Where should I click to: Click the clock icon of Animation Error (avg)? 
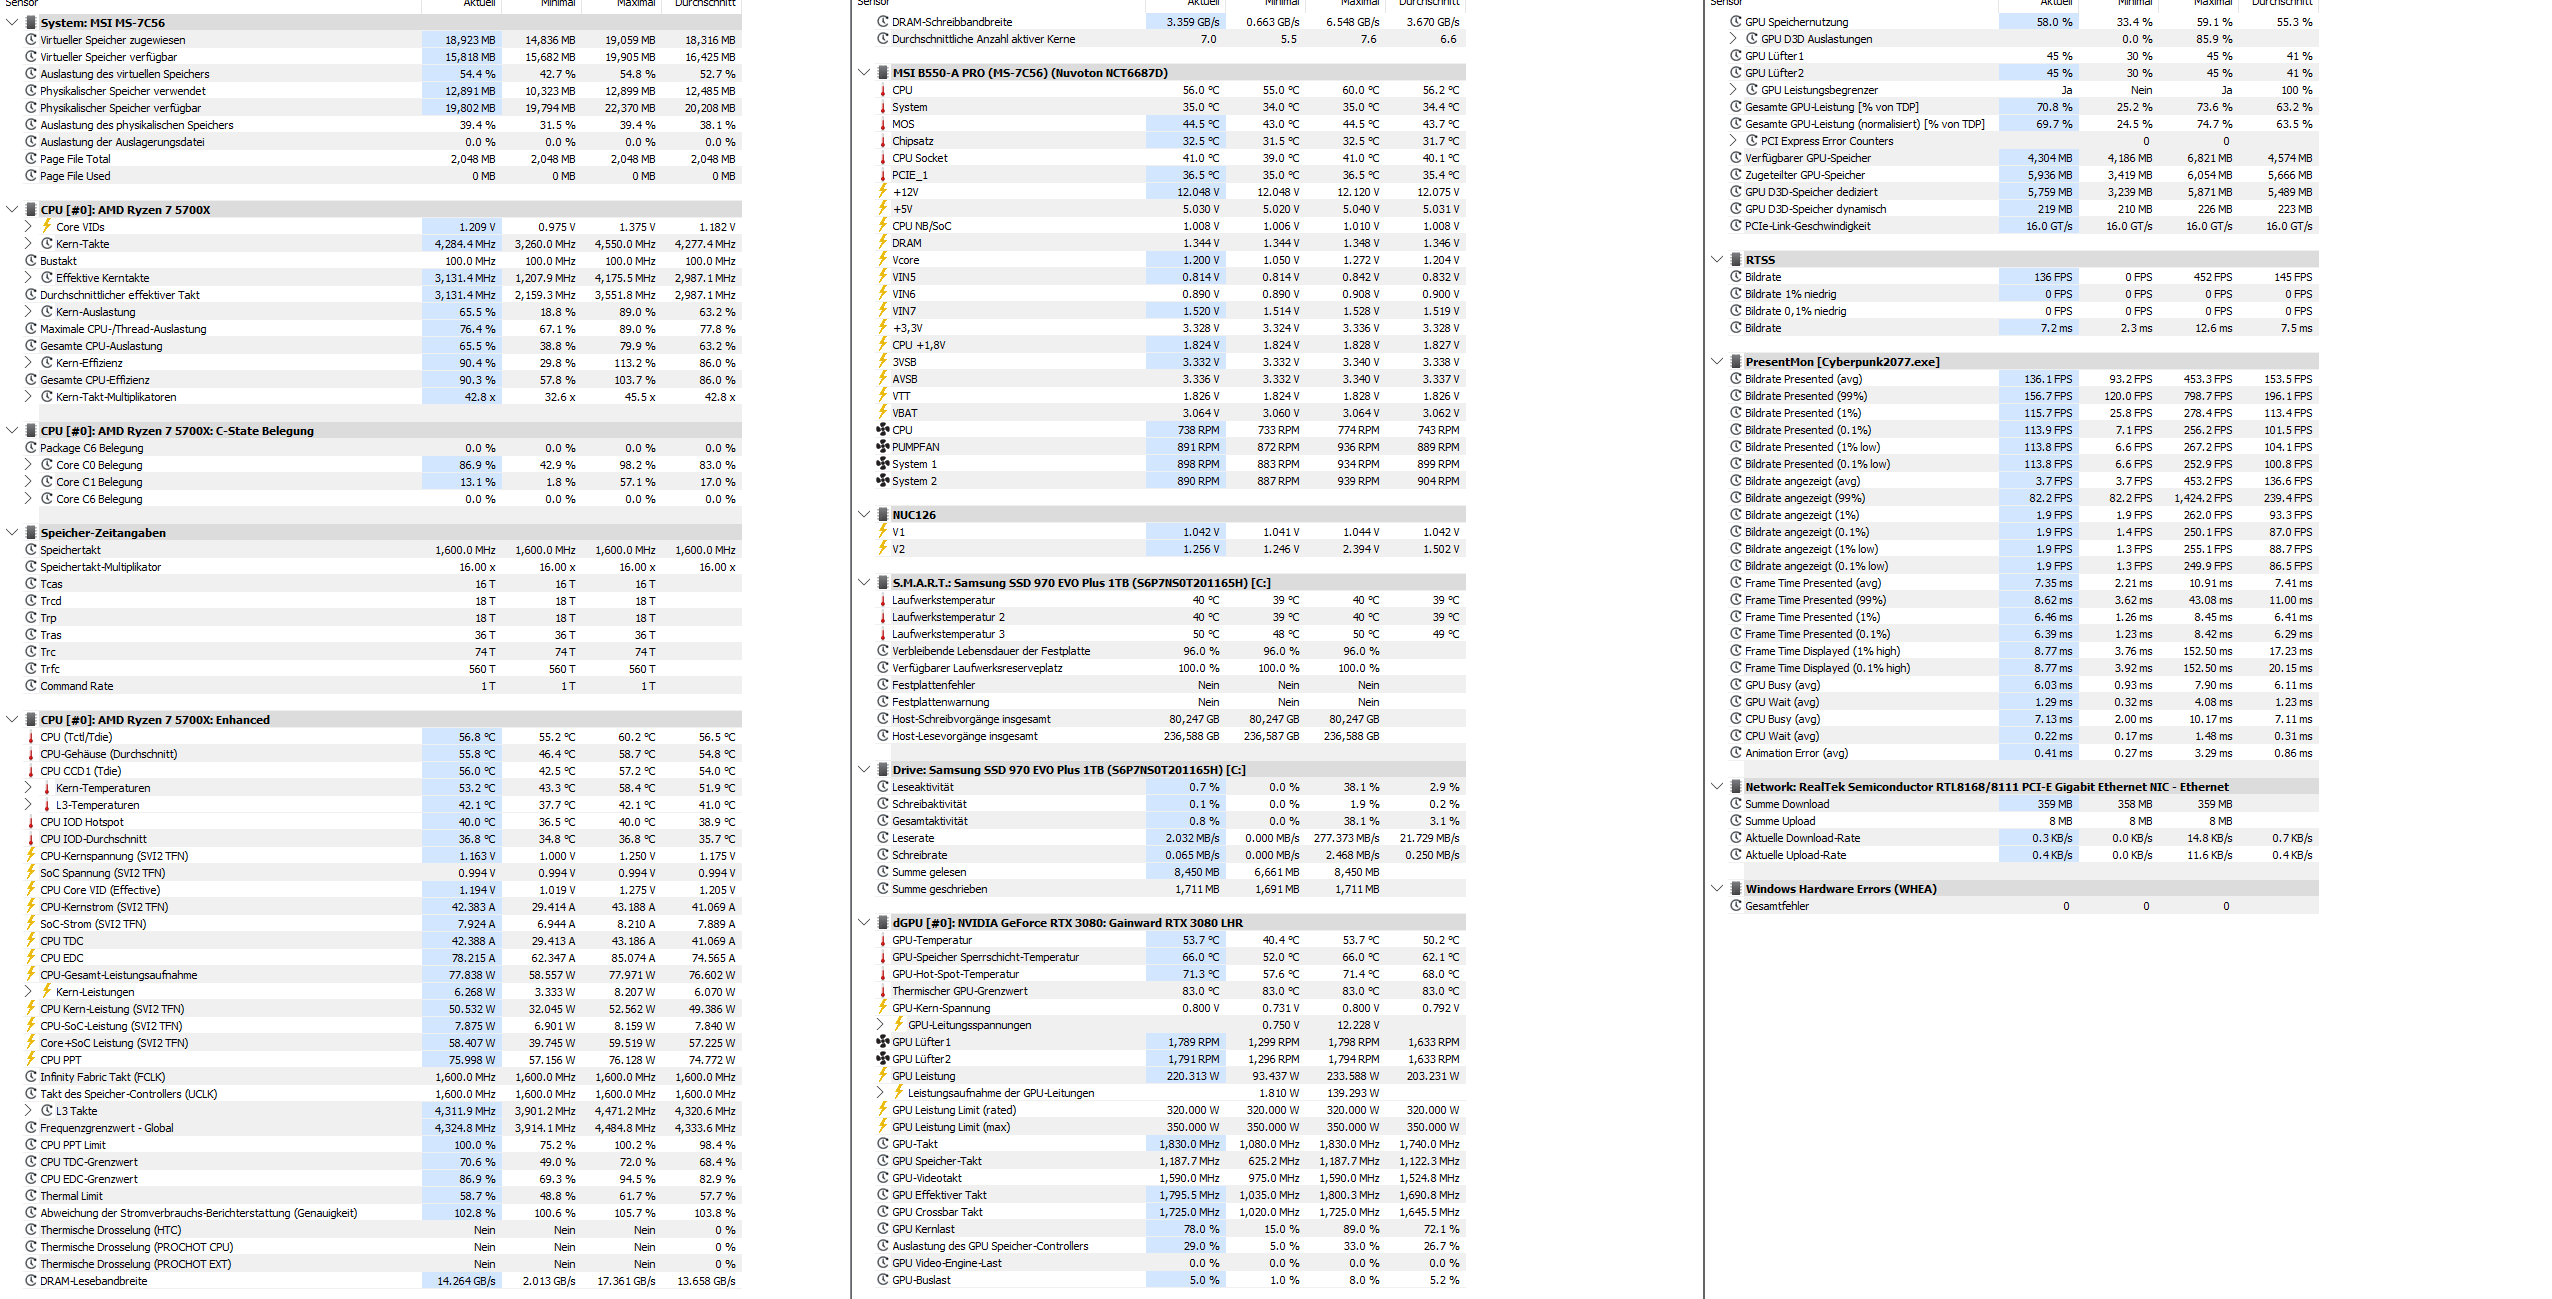click(x=1736, y=752)
